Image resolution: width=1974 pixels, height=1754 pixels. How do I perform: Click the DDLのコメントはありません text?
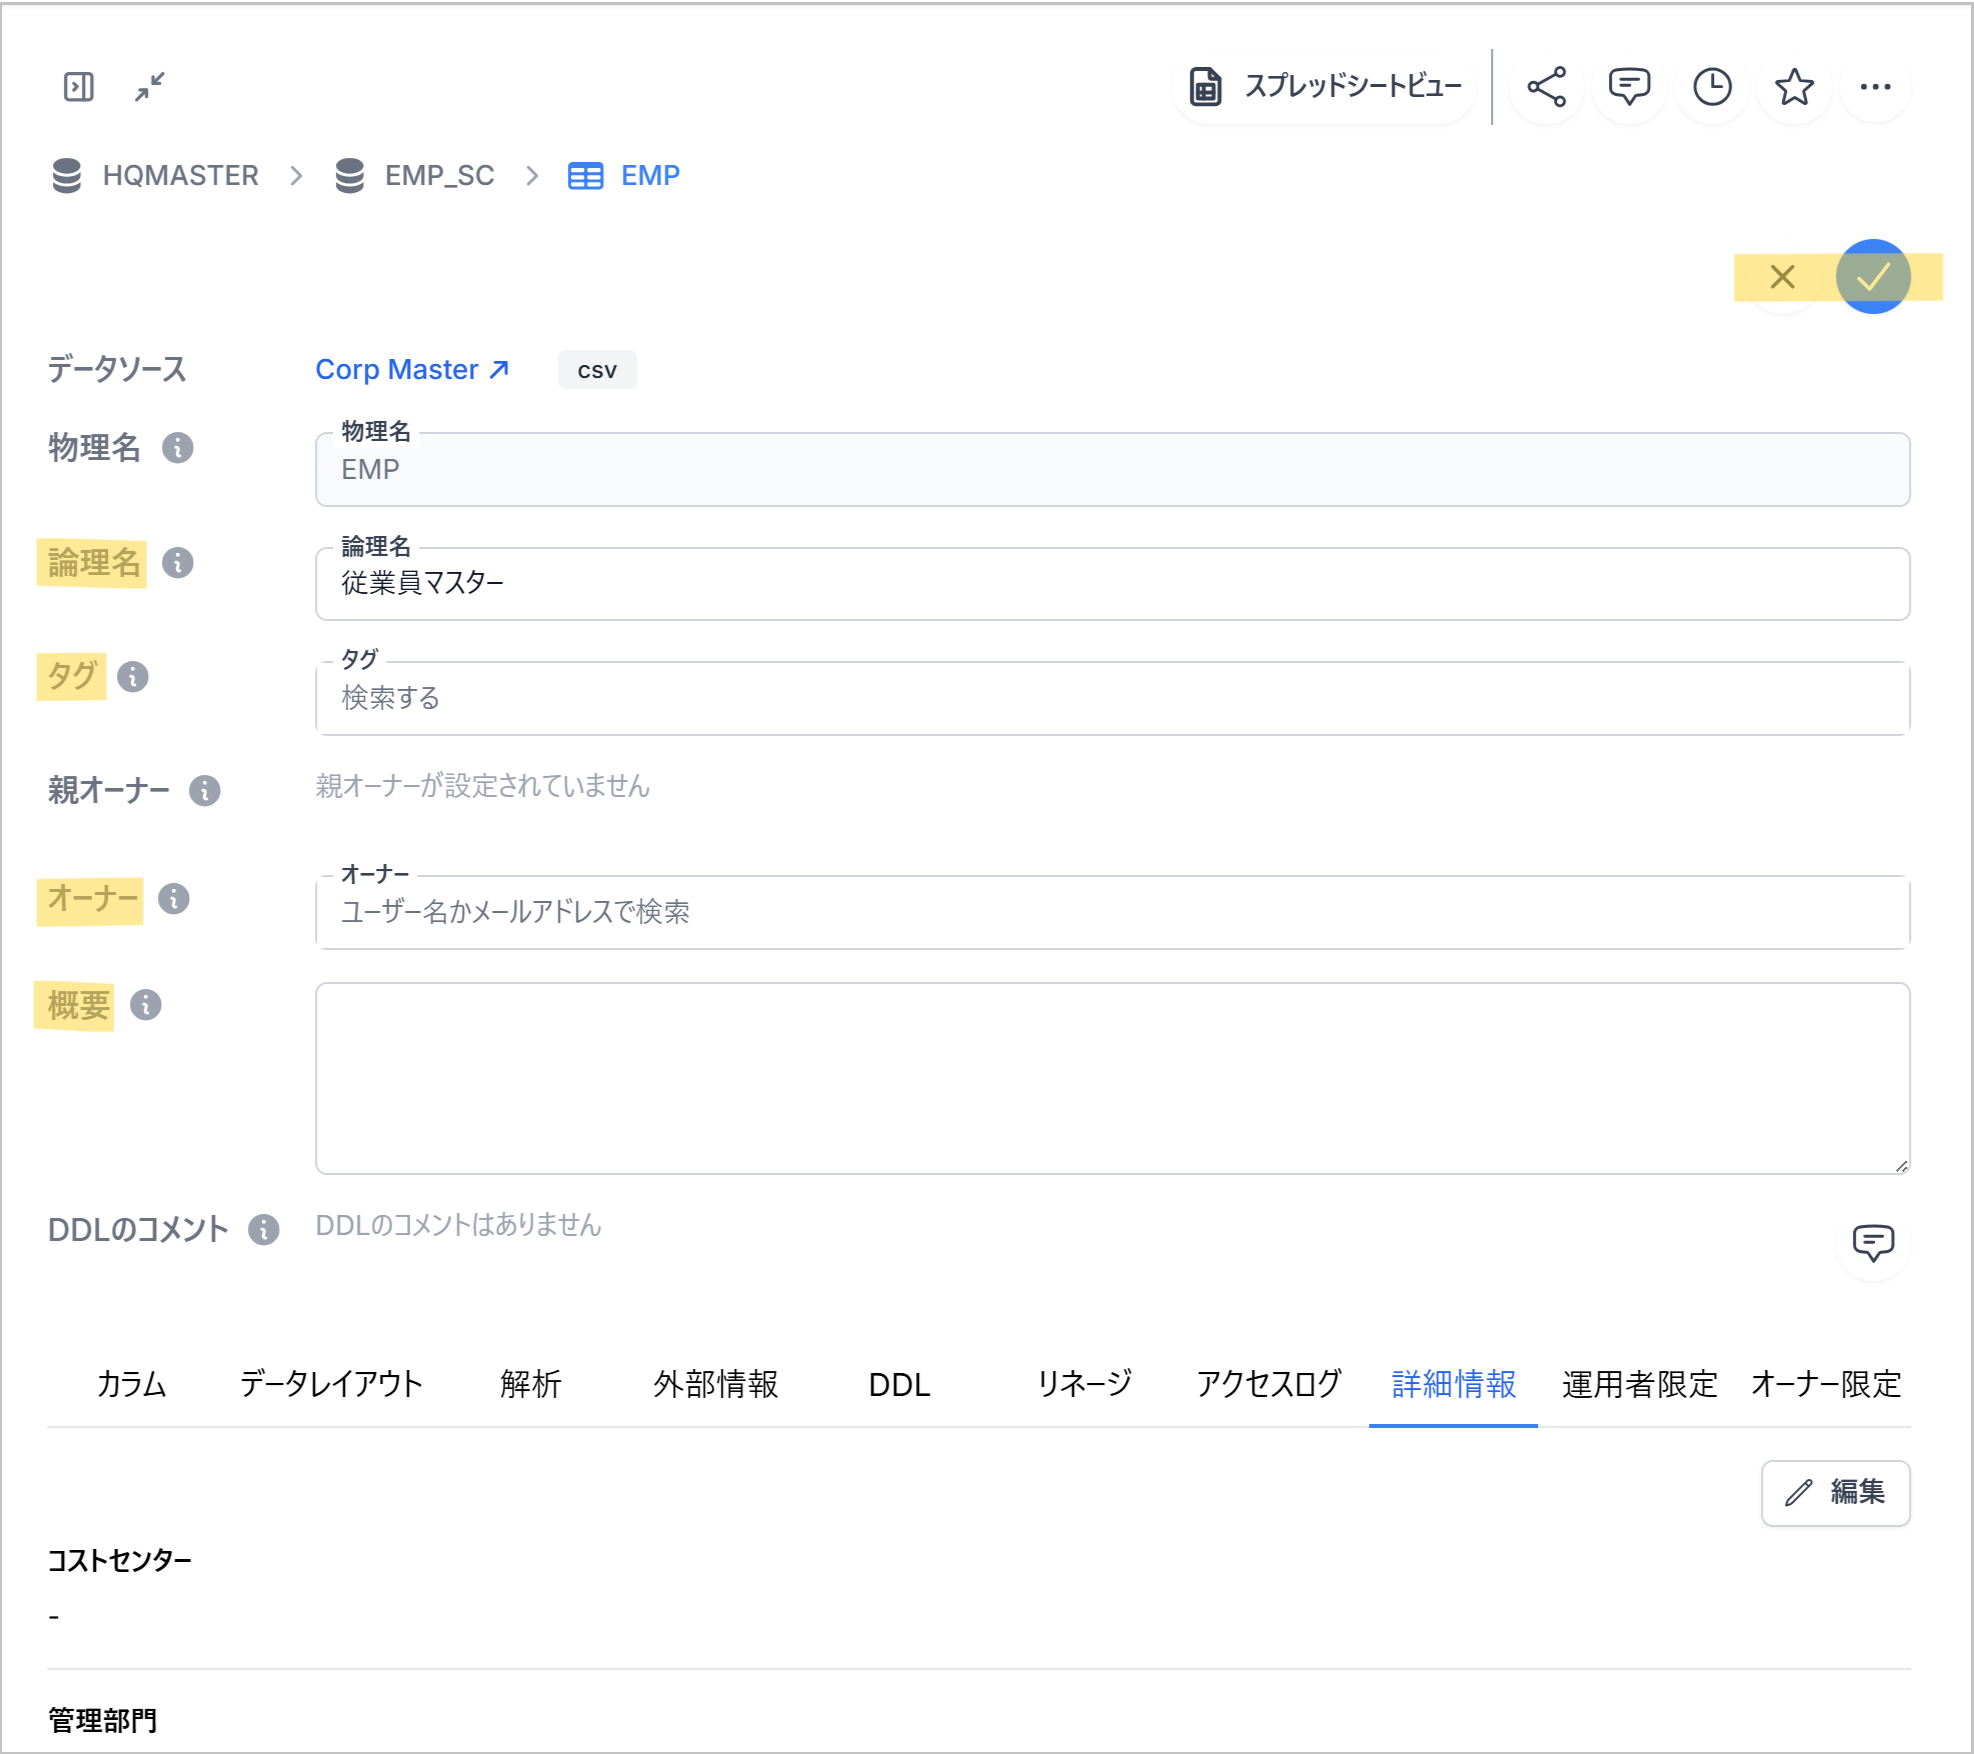pos(458,1226)
